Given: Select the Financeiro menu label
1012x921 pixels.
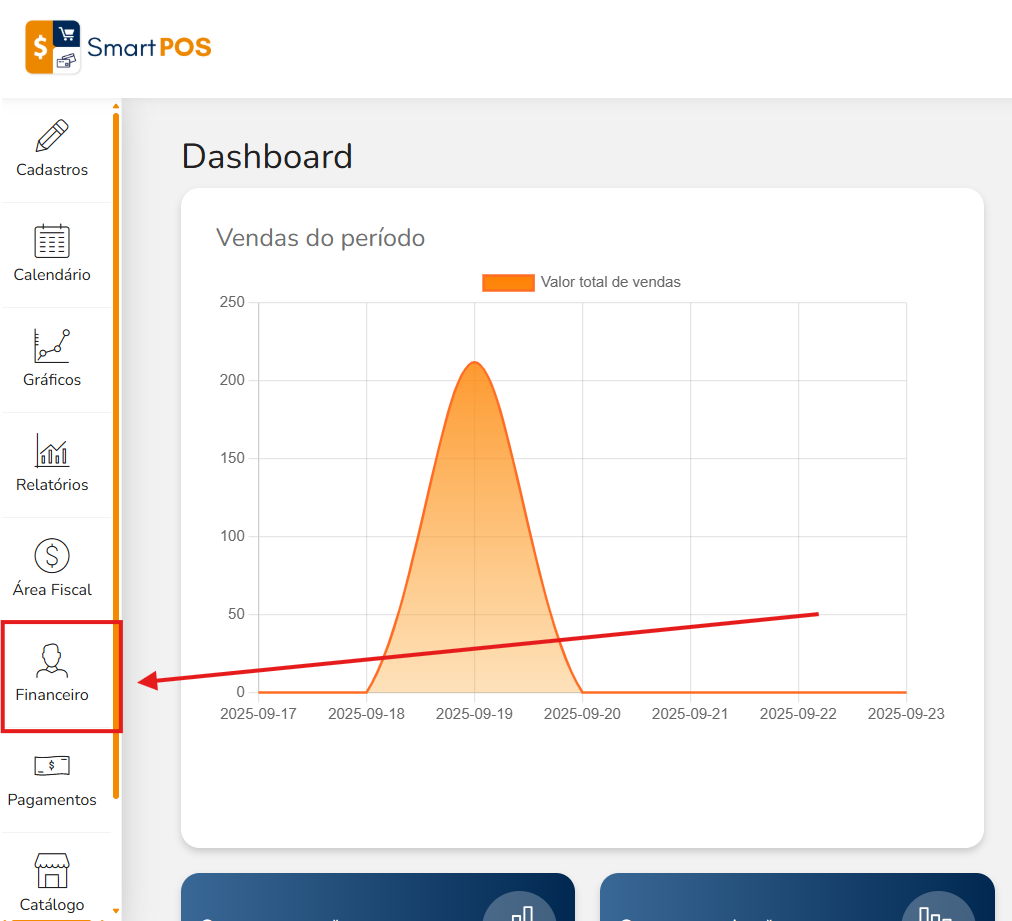Looking at the screenshot, I should [x=52, y=695].
